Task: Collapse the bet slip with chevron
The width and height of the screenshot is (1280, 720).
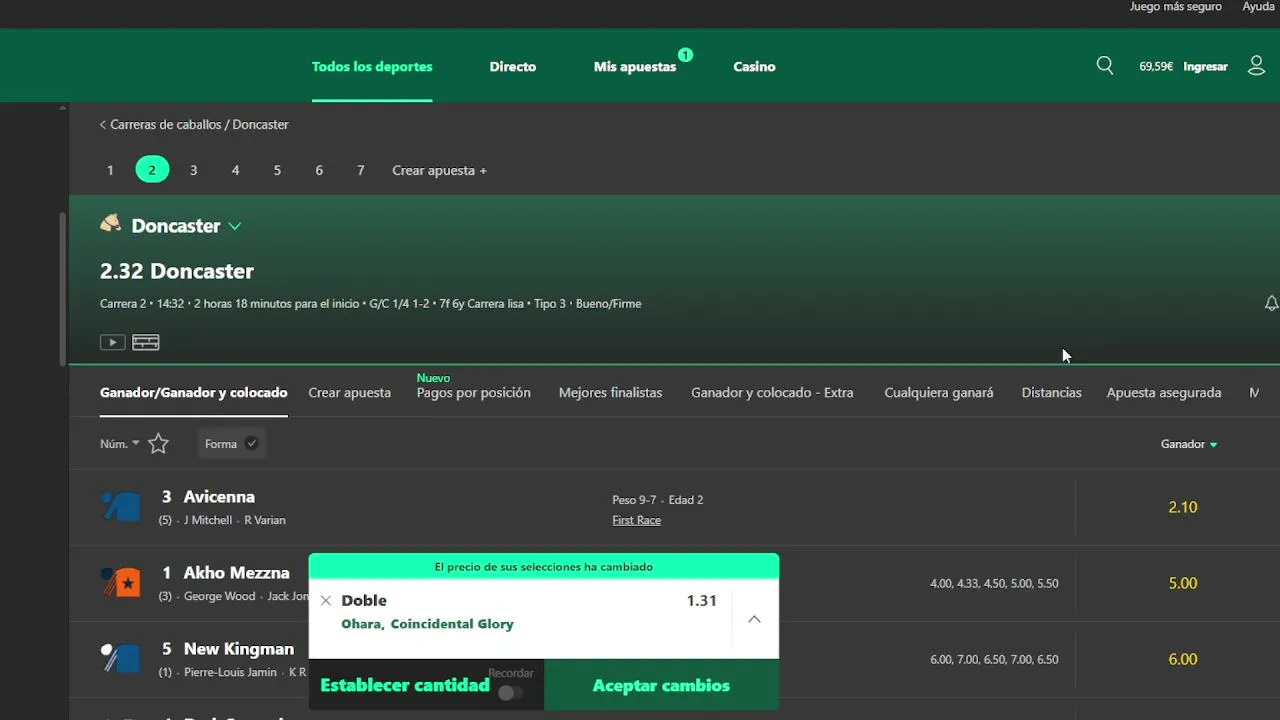Action: coord(755,619)
